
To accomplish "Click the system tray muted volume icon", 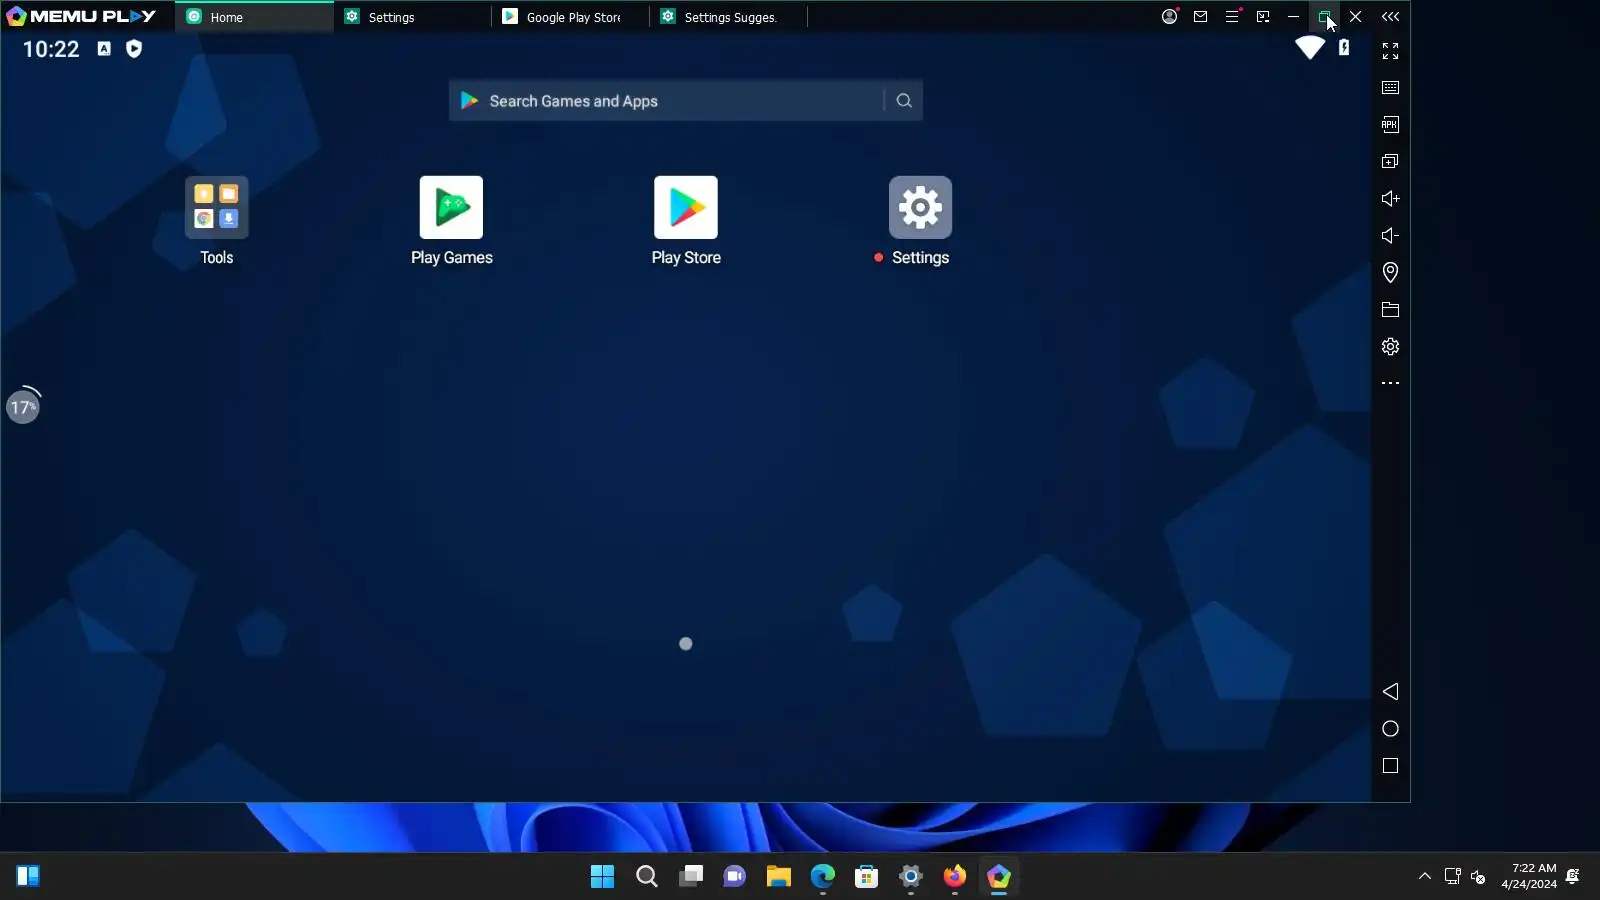I will coord(1479,877).
